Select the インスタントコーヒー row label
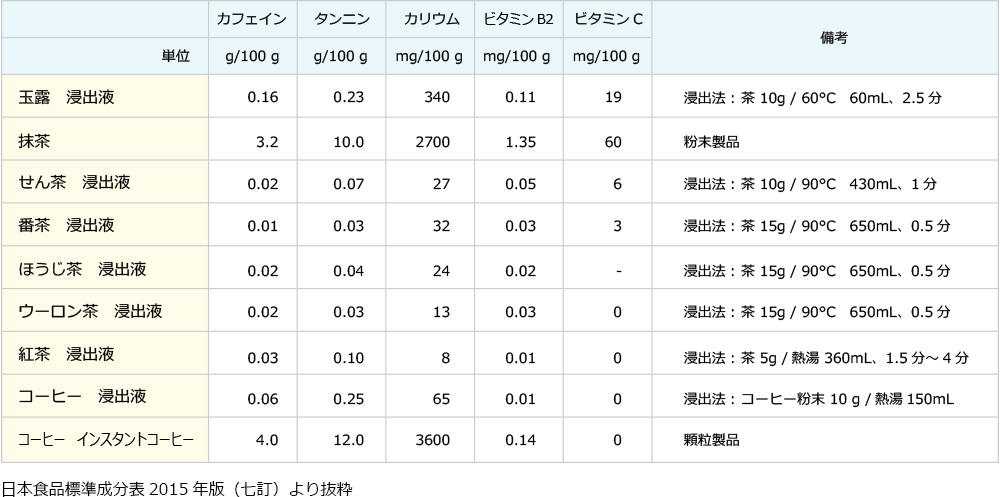Screen dimensions: 1000x497 coord(105,440)
